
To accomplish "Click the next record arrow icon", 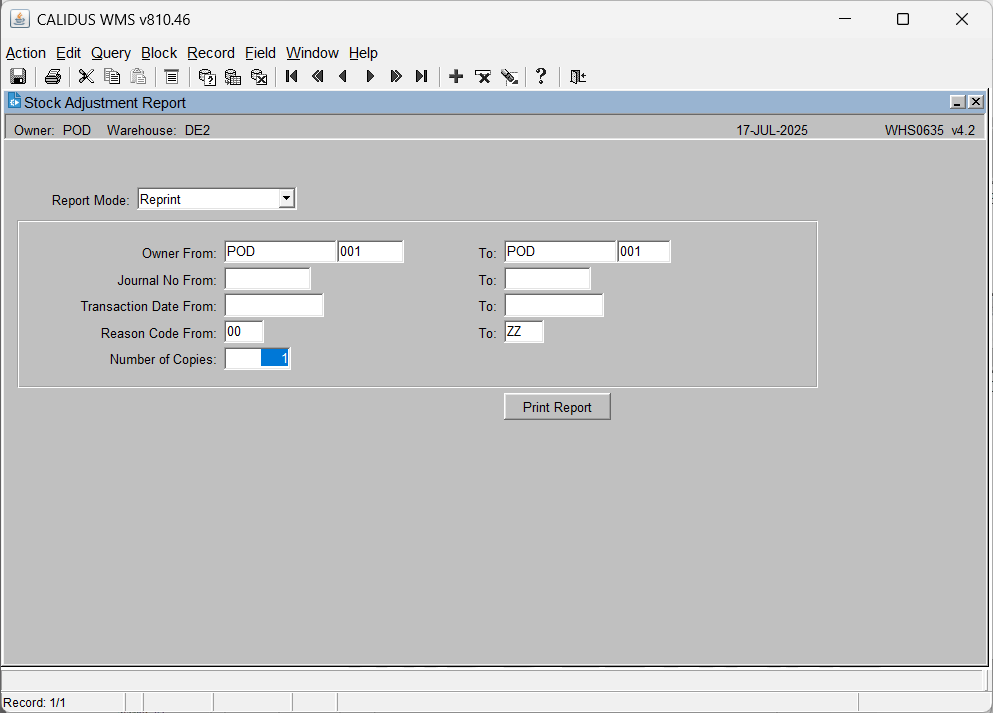I will pos(370,77).
